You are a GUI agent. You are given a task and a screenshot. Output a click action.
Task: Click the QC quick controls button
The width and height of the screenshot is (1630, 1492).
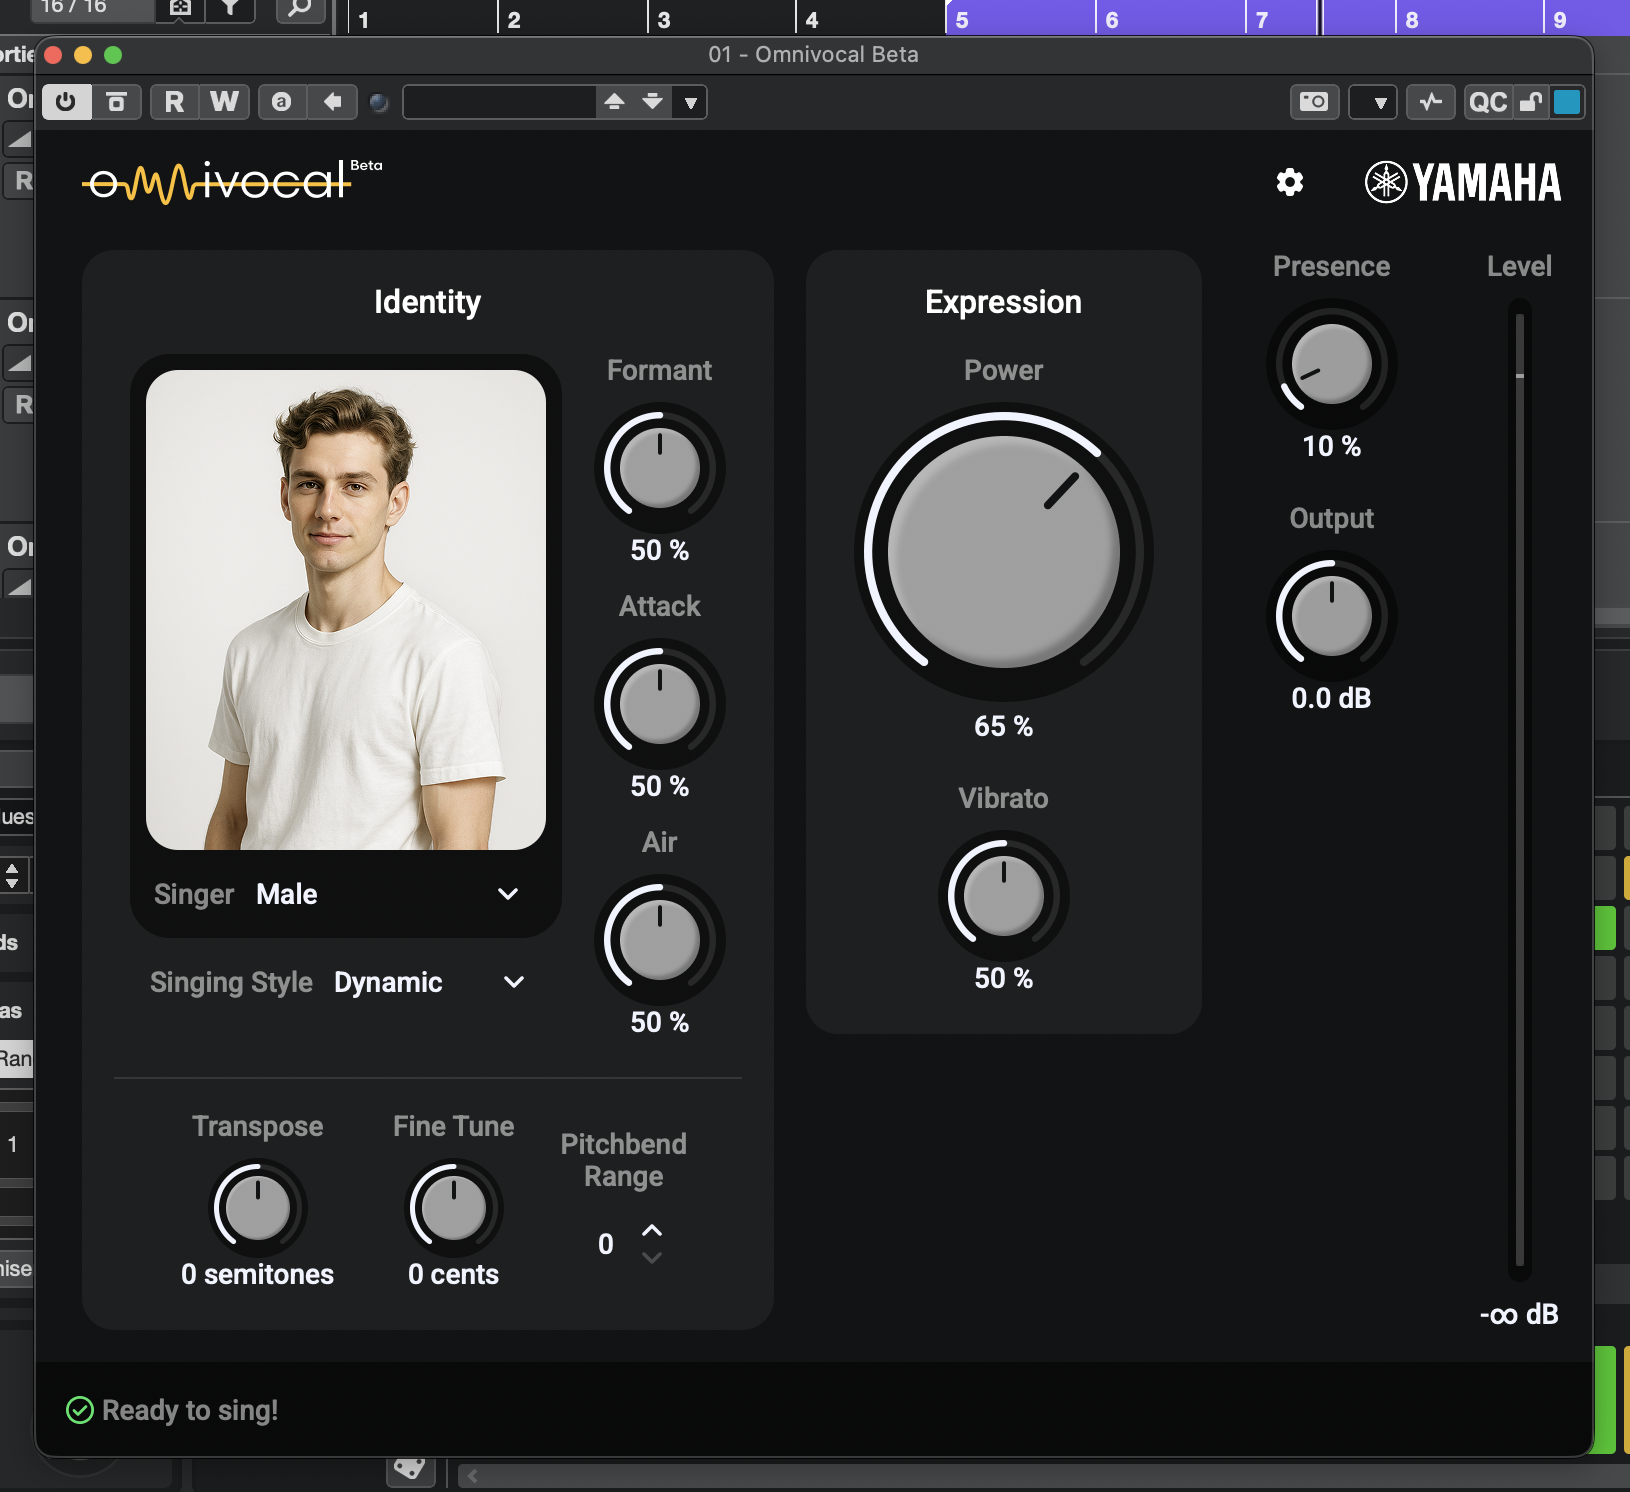click(x=1487, y=102)
